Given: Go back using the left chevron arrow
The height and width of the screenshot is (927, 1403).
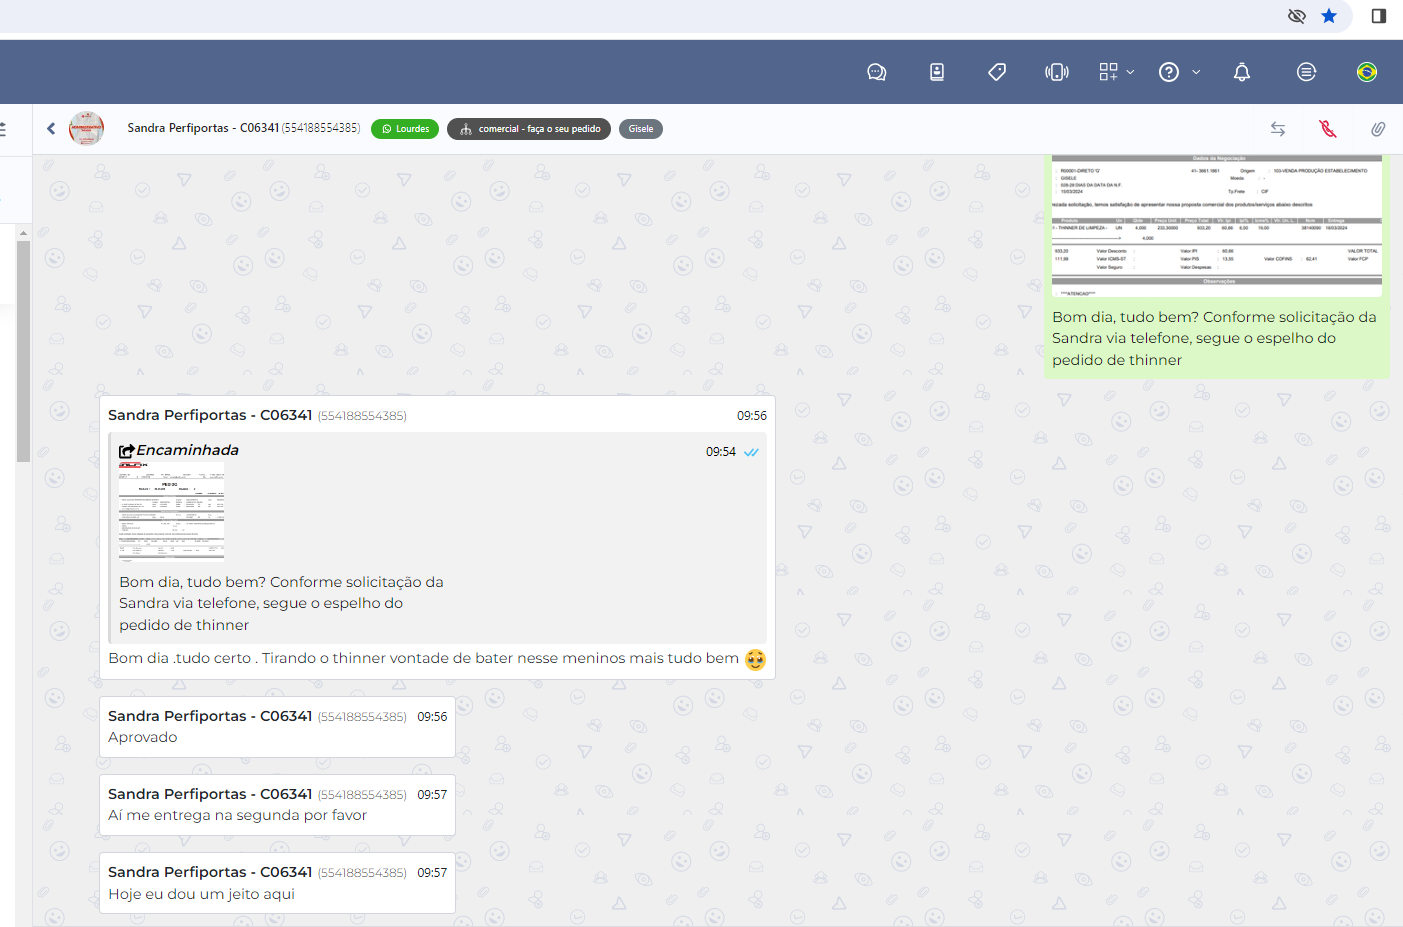Looking at the screenshot, I should 51,128.
